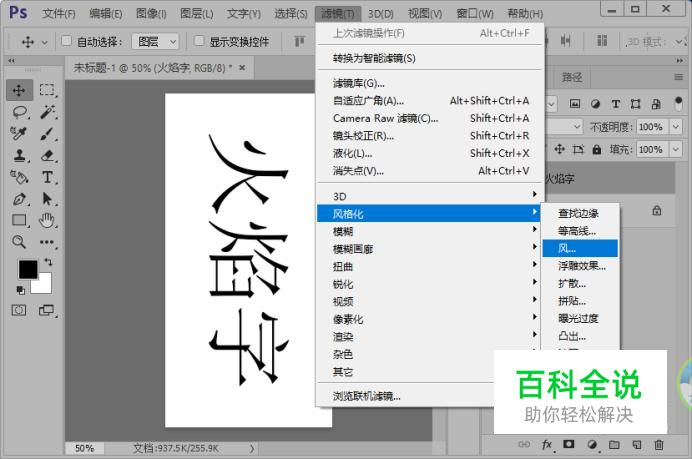Filter layers by smart object icon
Viewport: 692px width, 459px height.
656,104
